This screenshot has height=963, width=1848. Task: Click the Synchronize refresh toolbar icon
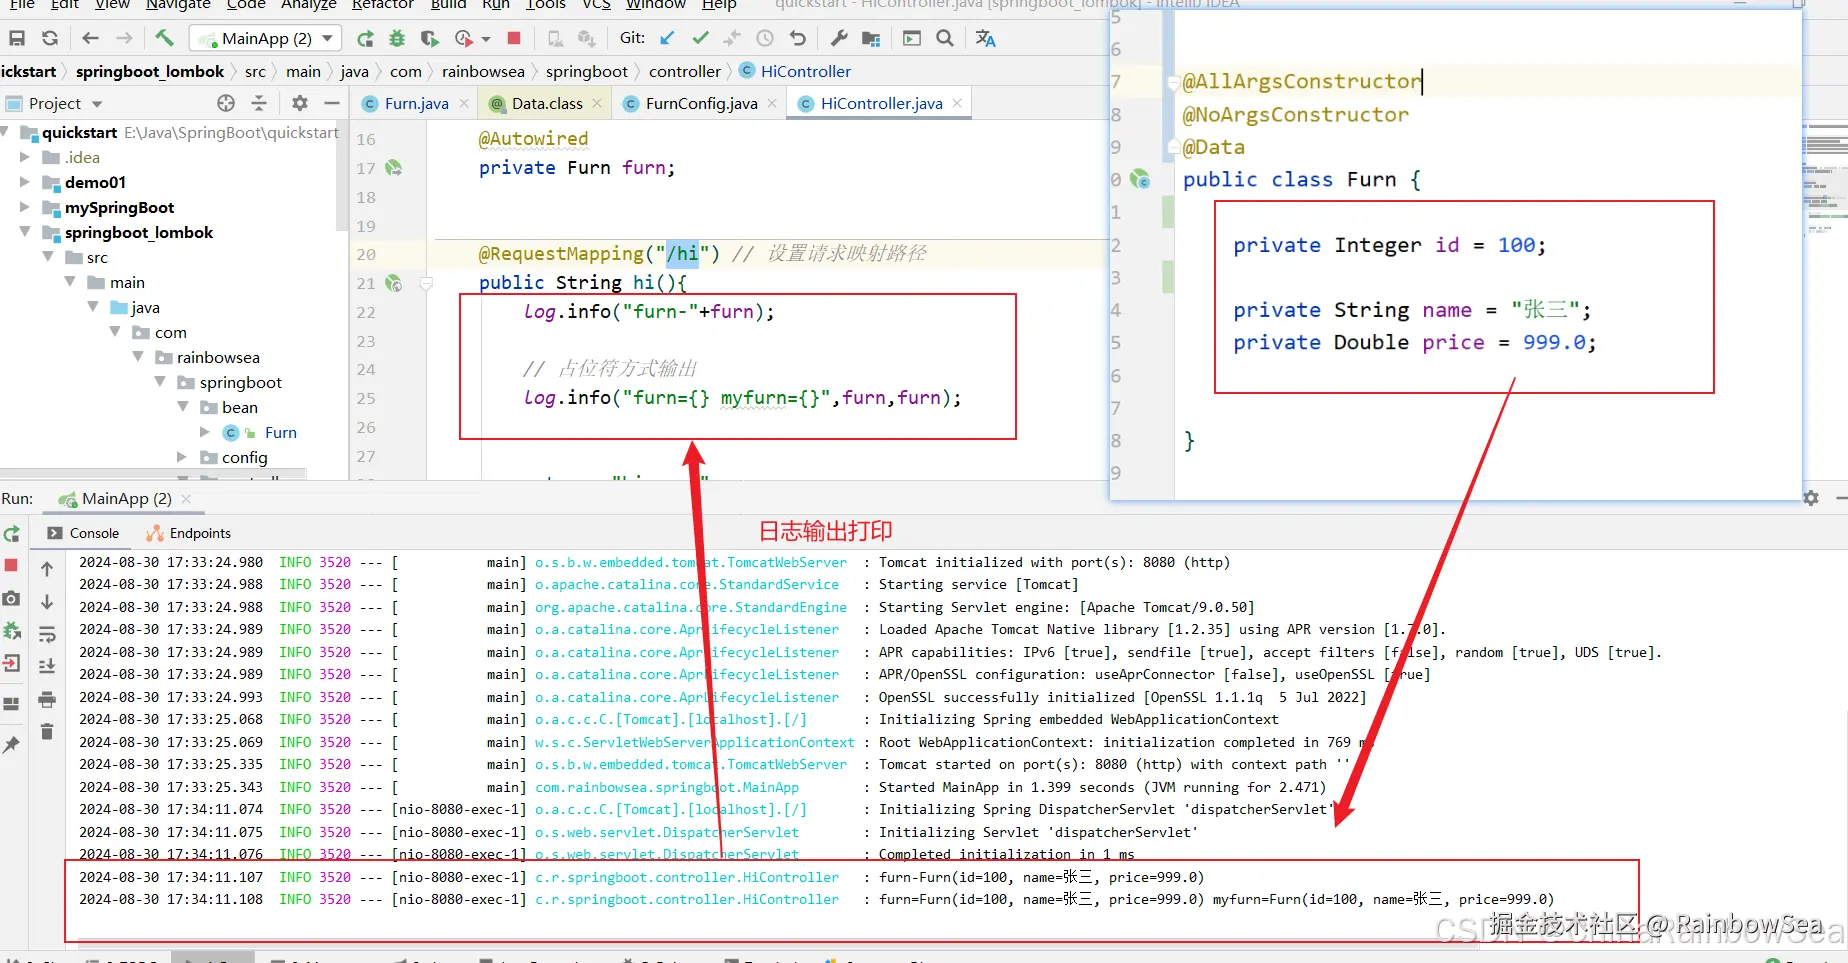pyautogui.click(x=50, y=38)
